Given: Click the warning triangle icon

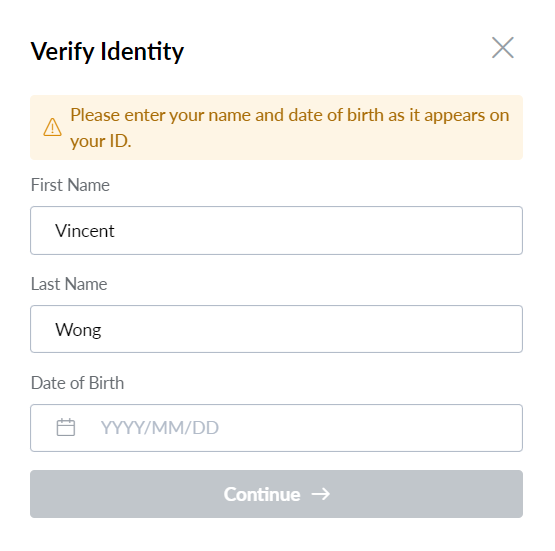Looking at the screenshot, I should [x=52, y=127].
